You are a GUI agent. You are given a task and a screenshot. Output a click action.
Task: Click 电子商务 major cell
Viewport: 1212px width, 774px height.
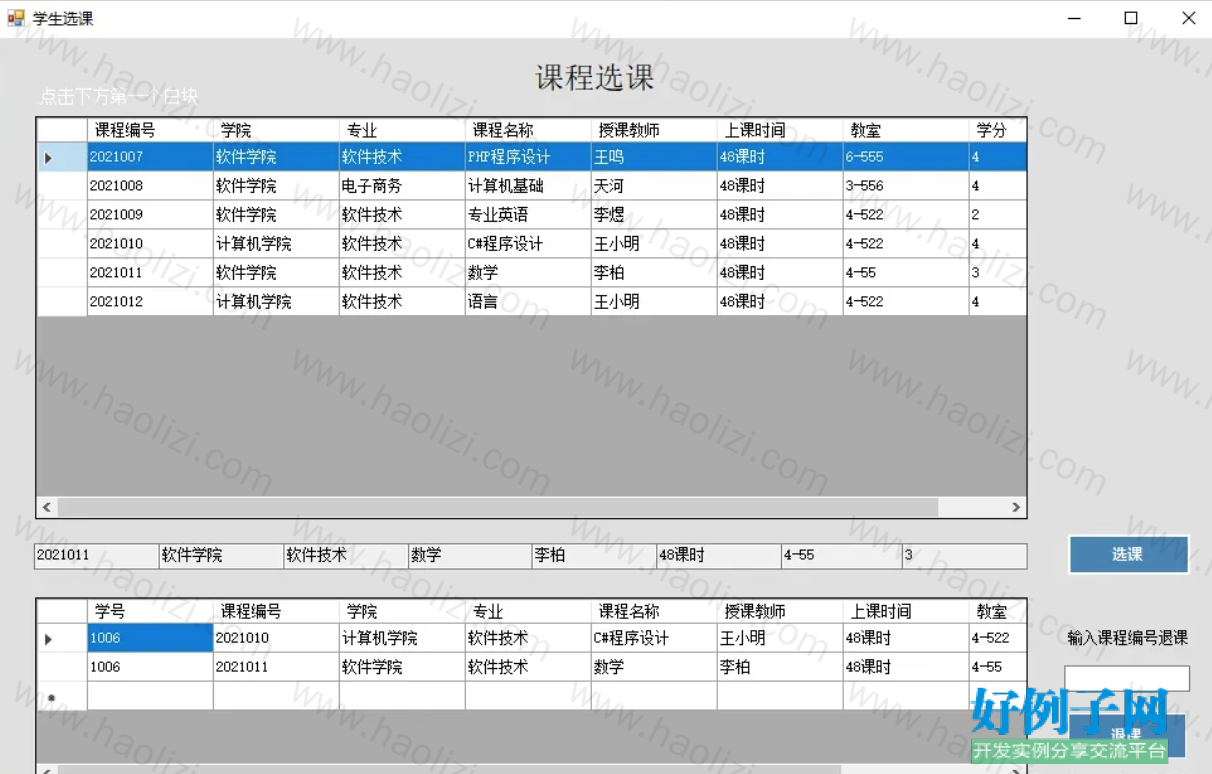click(x=402, y=186)
